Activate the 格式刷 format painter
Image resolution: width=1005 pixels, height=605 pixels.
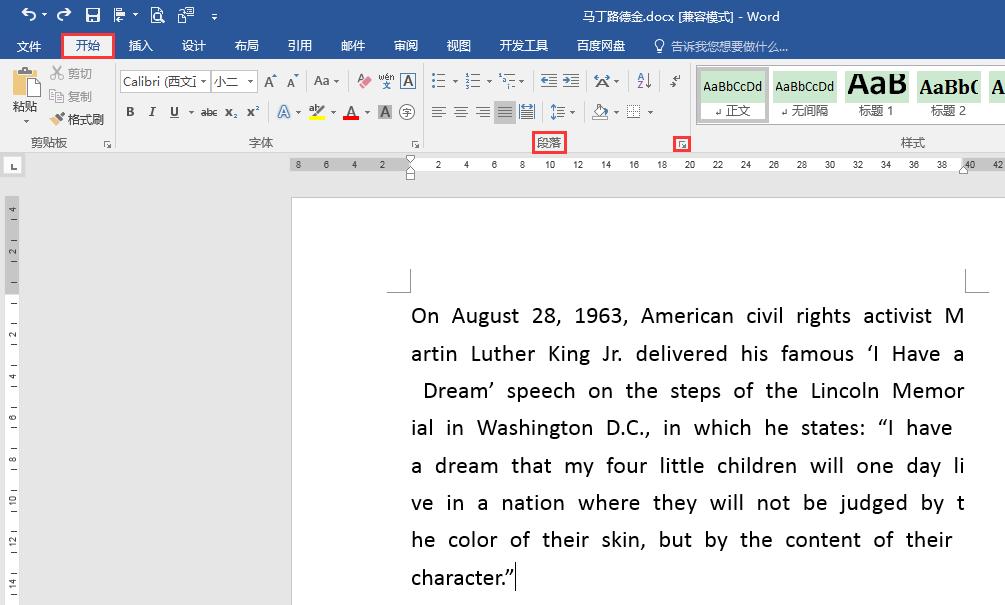77,119
